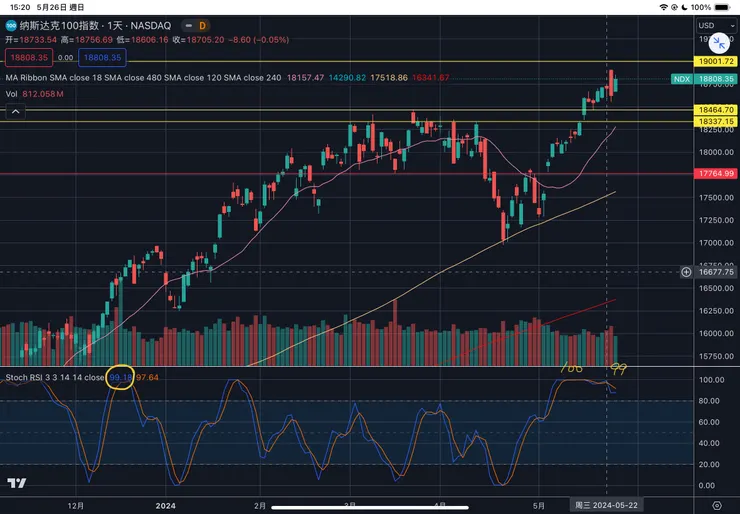Tap the NDX 18808.35 last price label
The image size is (740, 514).
(x=705, y=79)
